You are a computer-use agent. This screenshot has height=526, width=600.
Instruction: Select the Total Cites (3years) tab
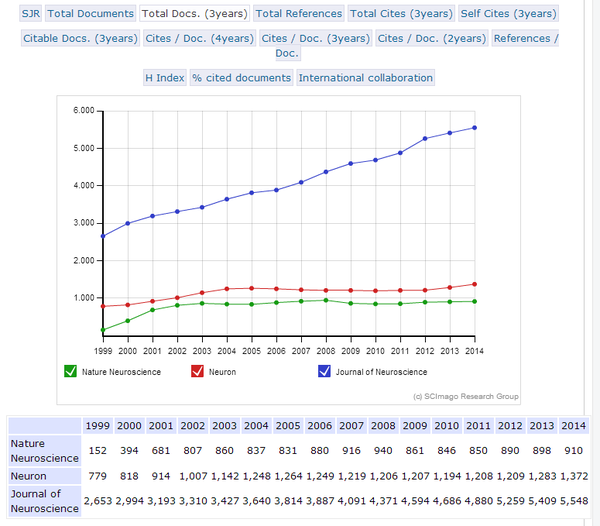point(400,14)
